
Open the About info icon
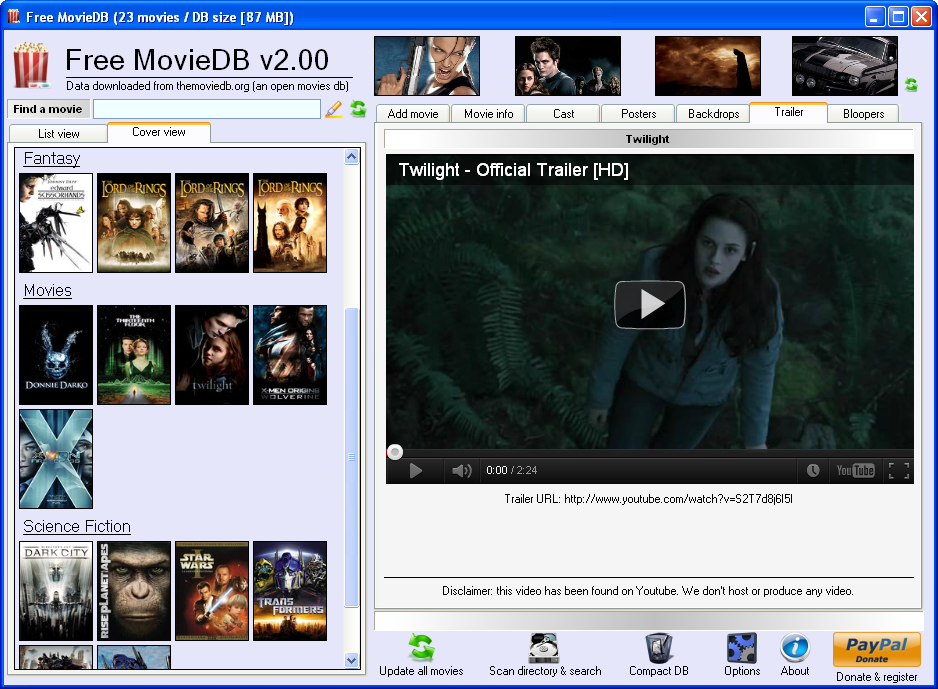point(795,648)
